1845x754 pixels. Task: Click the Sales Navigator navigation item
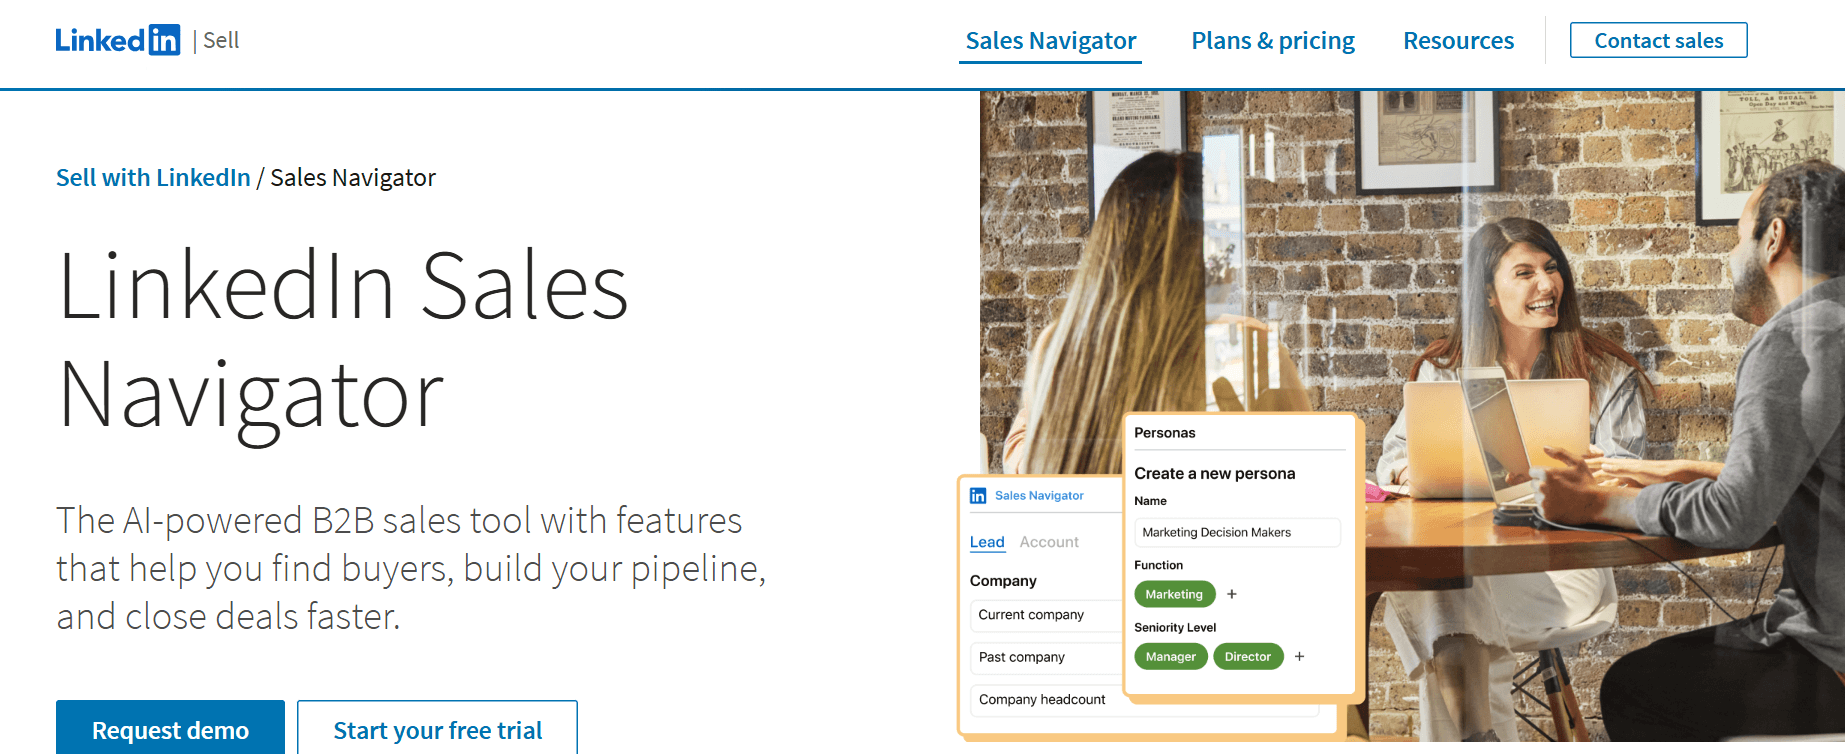pos(1050,40)
